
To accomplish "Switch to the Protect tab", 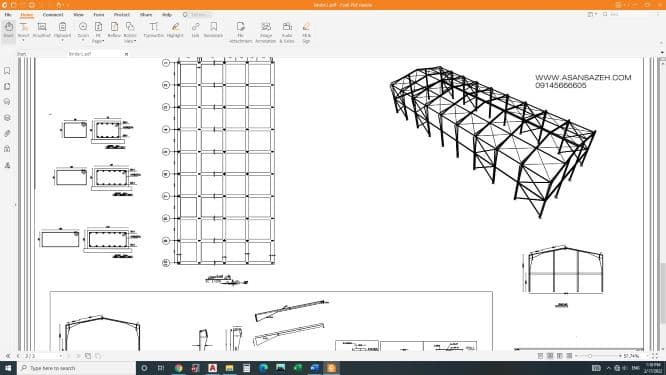I will click(121, 14).
